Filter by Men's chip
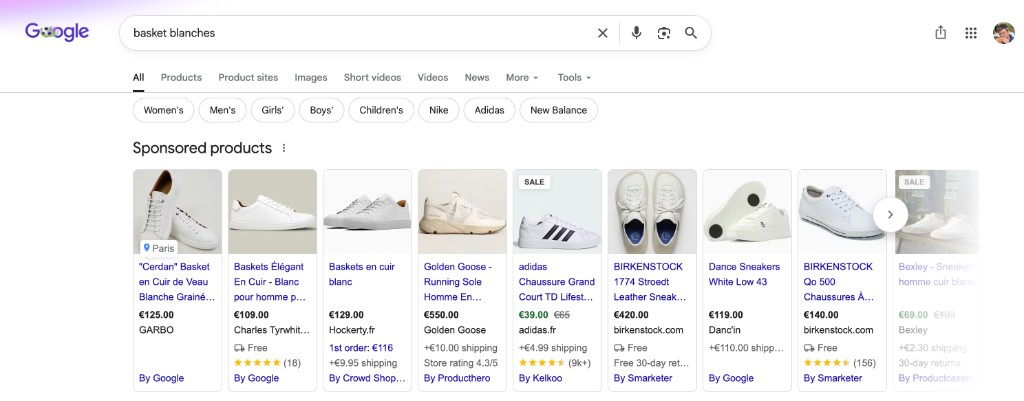Screen dimensions: 1024x401 click(x=222, y=110)
